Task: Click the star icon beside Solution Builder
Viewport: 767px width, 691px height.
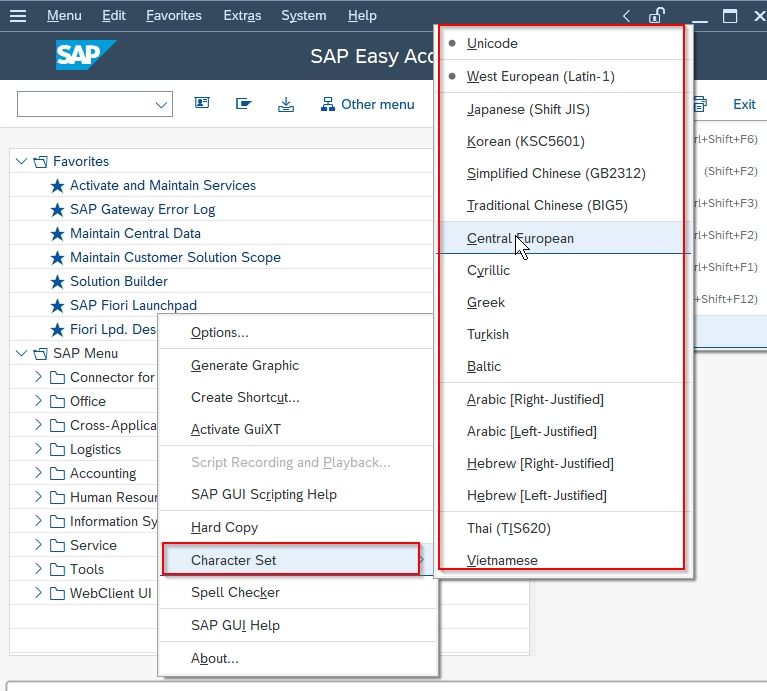Action: point(57,282)
